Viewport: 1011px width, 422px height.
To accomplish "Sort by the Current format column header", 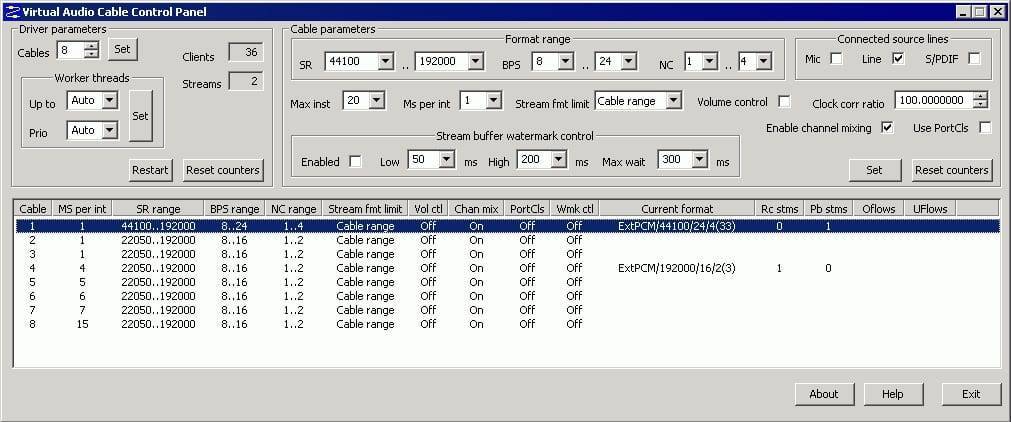I will [x=677, y=209].
